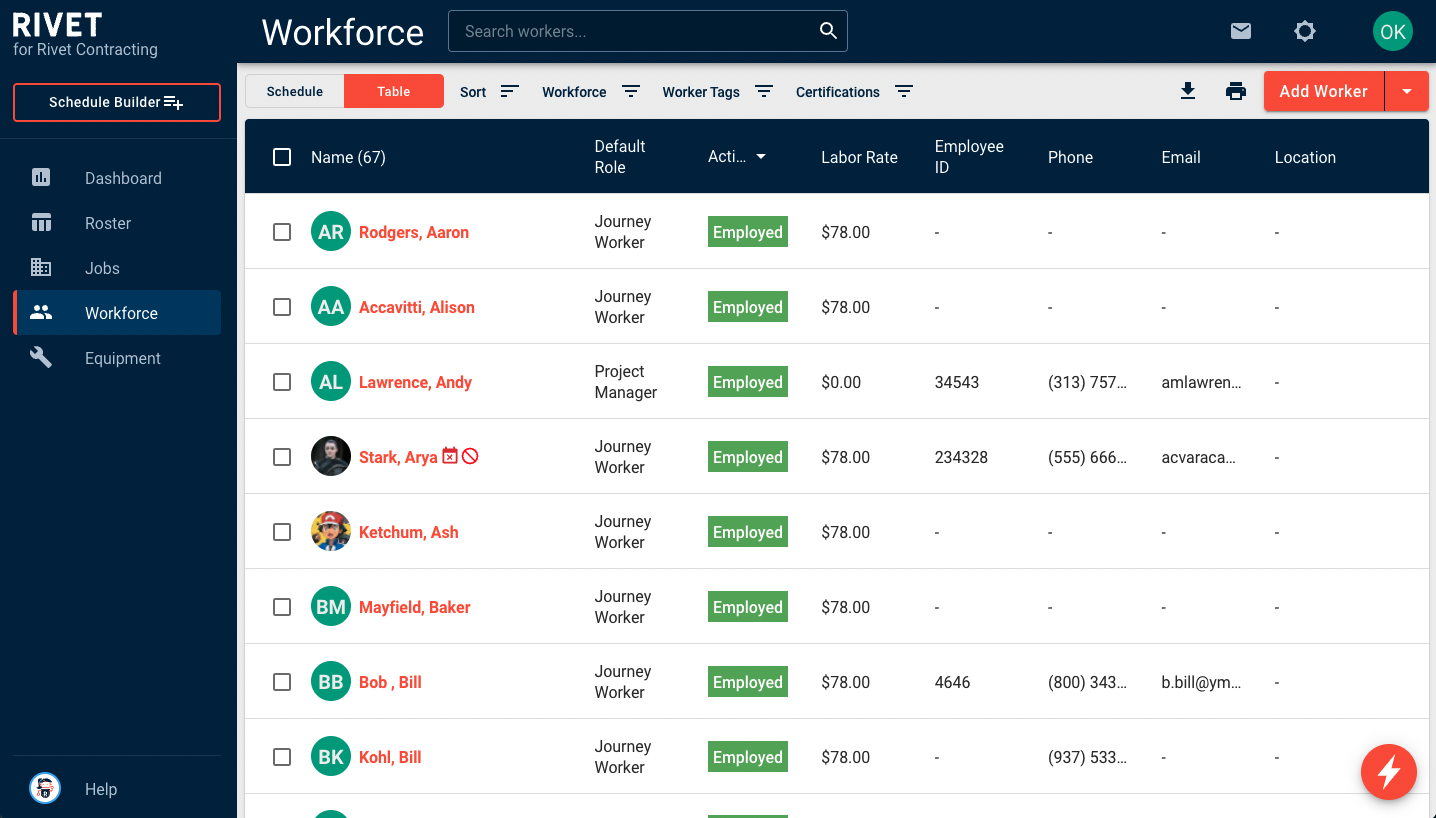
Task: Click Alison Accavitti's AA avatar
Action: pos(331,307)
